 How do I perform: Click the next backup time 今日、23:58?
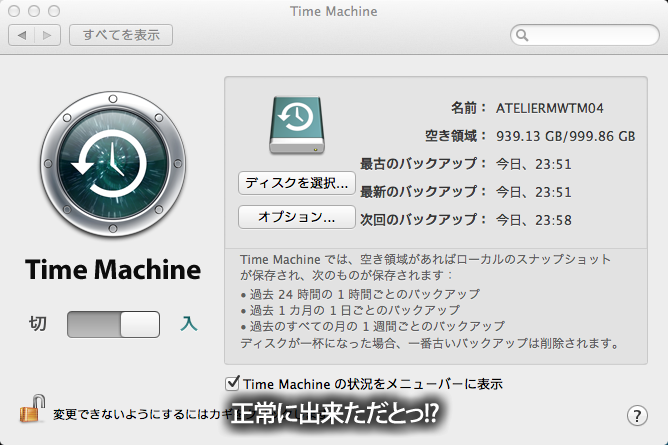pos(533,220)
